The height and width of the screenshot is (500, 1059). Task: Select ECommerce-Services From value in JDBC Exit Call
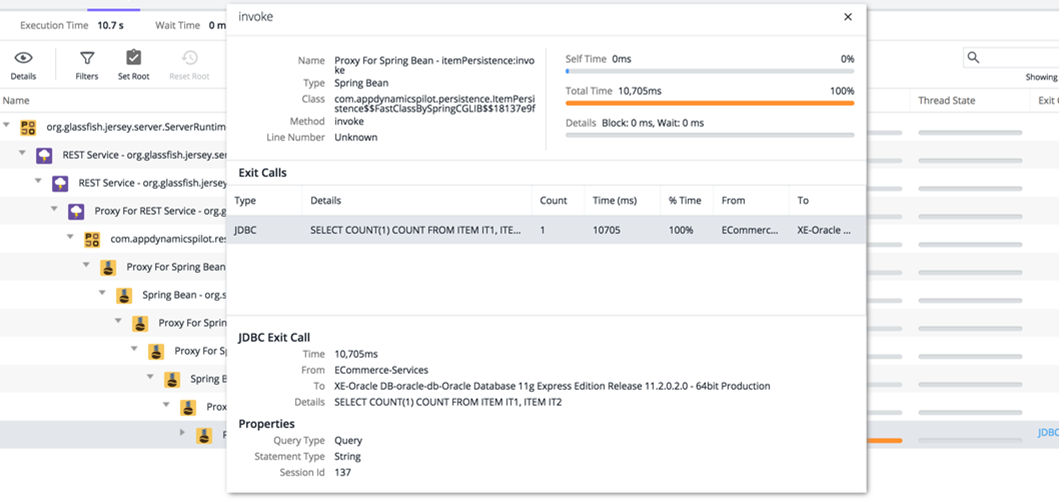coord(381,370)
